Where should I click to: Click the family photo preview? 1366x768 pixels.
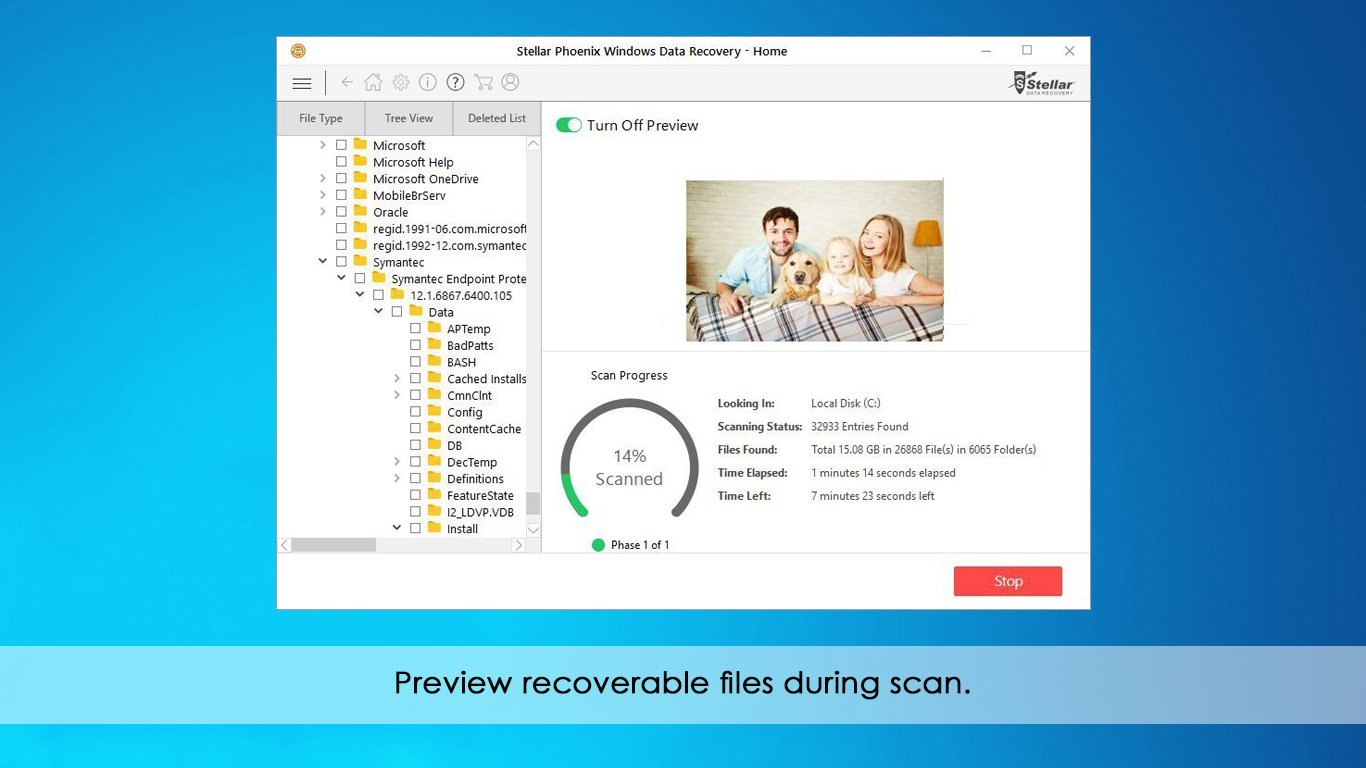pyautogui.click(x=814, y=260)
